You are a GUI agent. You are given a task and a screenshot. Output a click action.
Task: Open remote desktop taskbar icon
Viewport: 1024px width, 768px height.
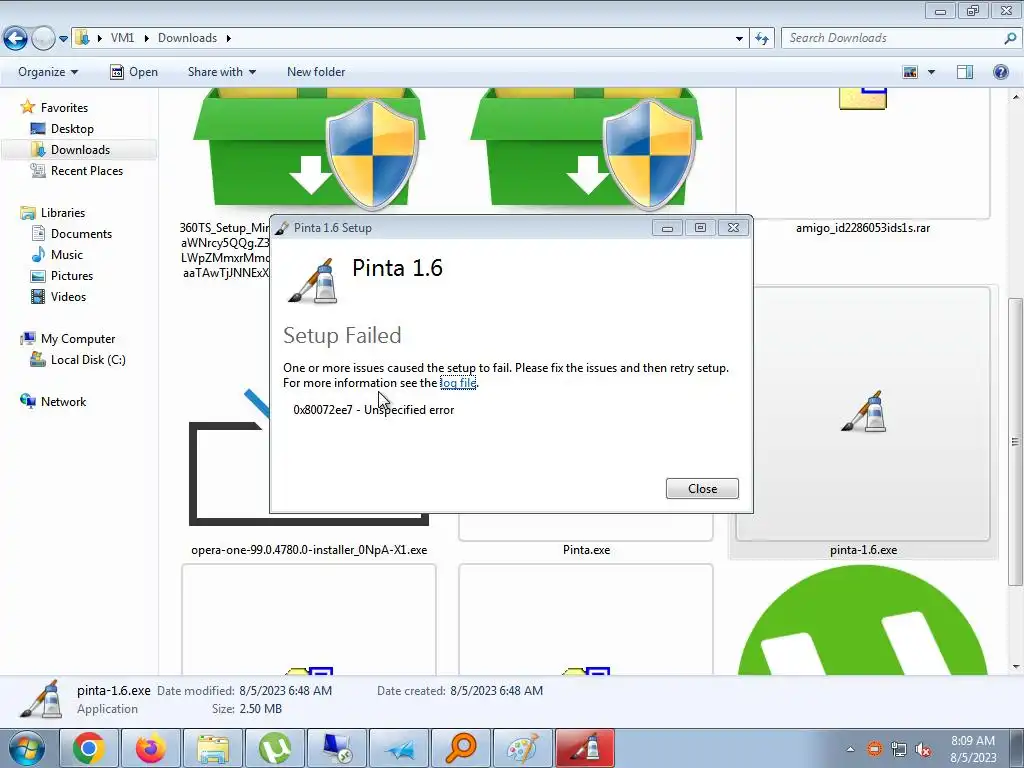click(x=336, y=748)
